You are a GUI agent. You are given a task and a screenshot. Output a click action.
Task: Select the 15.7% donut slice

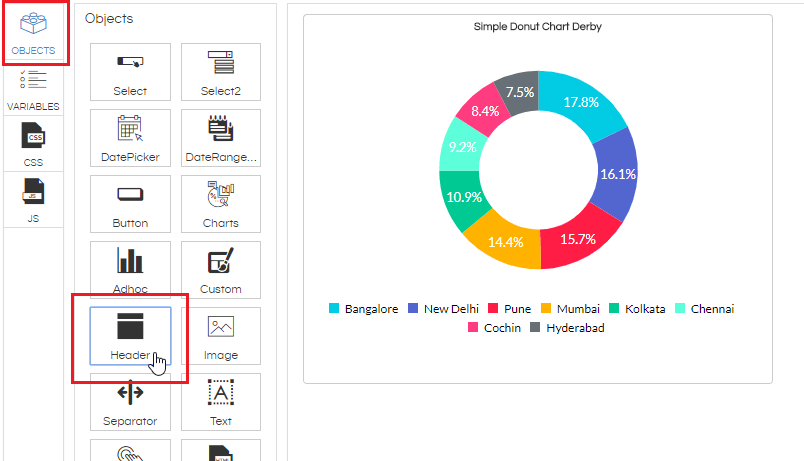[x=578, y=239]
